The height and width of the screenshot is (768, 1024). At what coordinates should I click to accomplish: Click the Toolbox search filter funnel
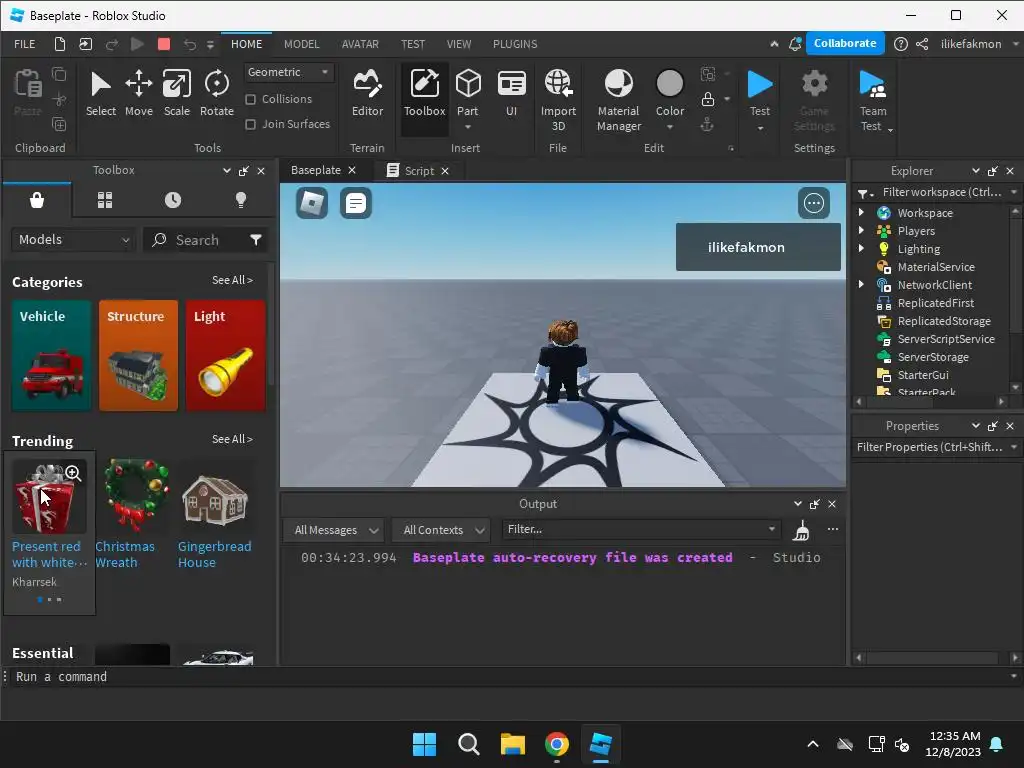pyautogui.click(x=256, y=240)
